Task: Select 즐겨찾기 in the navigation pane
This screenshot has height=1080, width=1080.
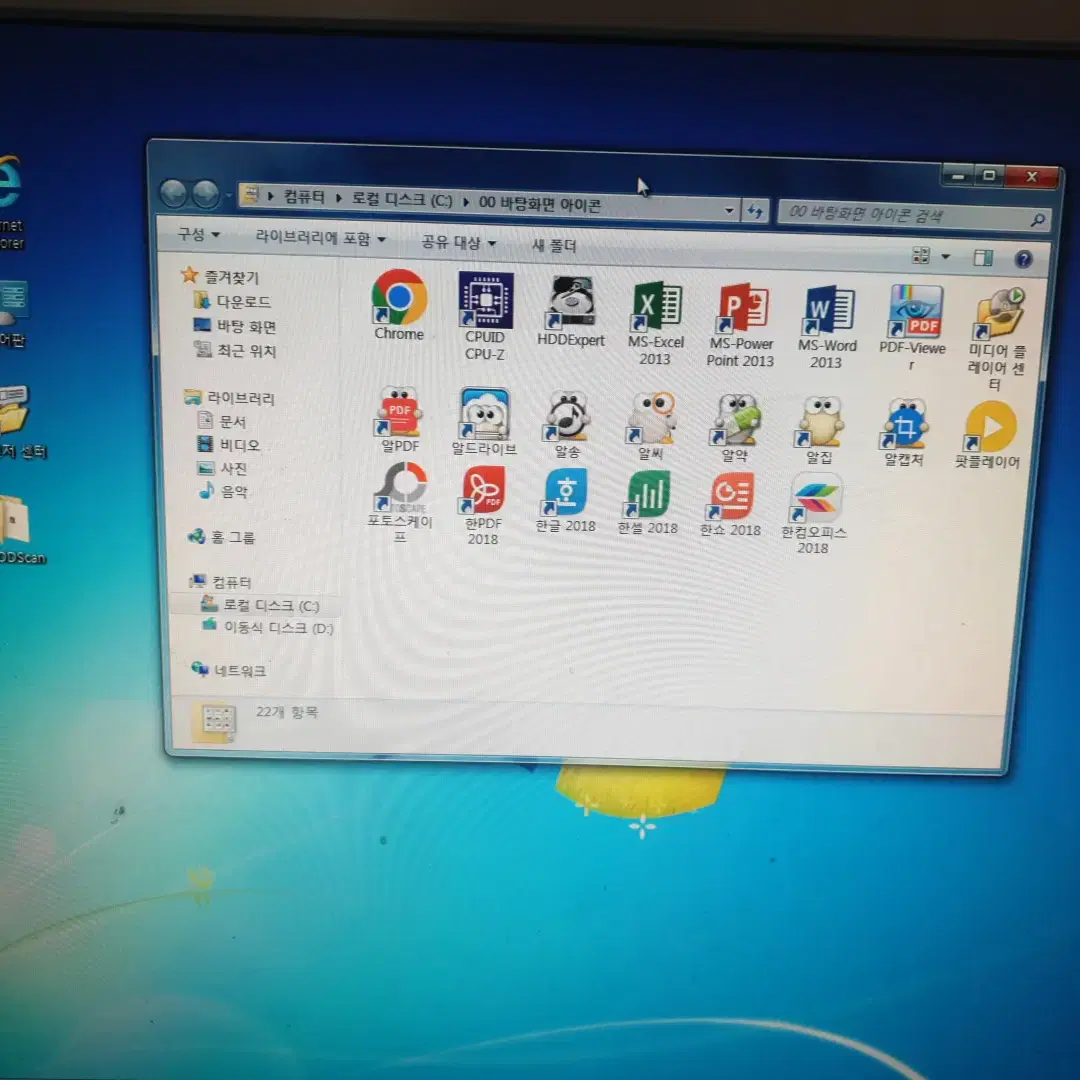Action: [x=231, y=277]
